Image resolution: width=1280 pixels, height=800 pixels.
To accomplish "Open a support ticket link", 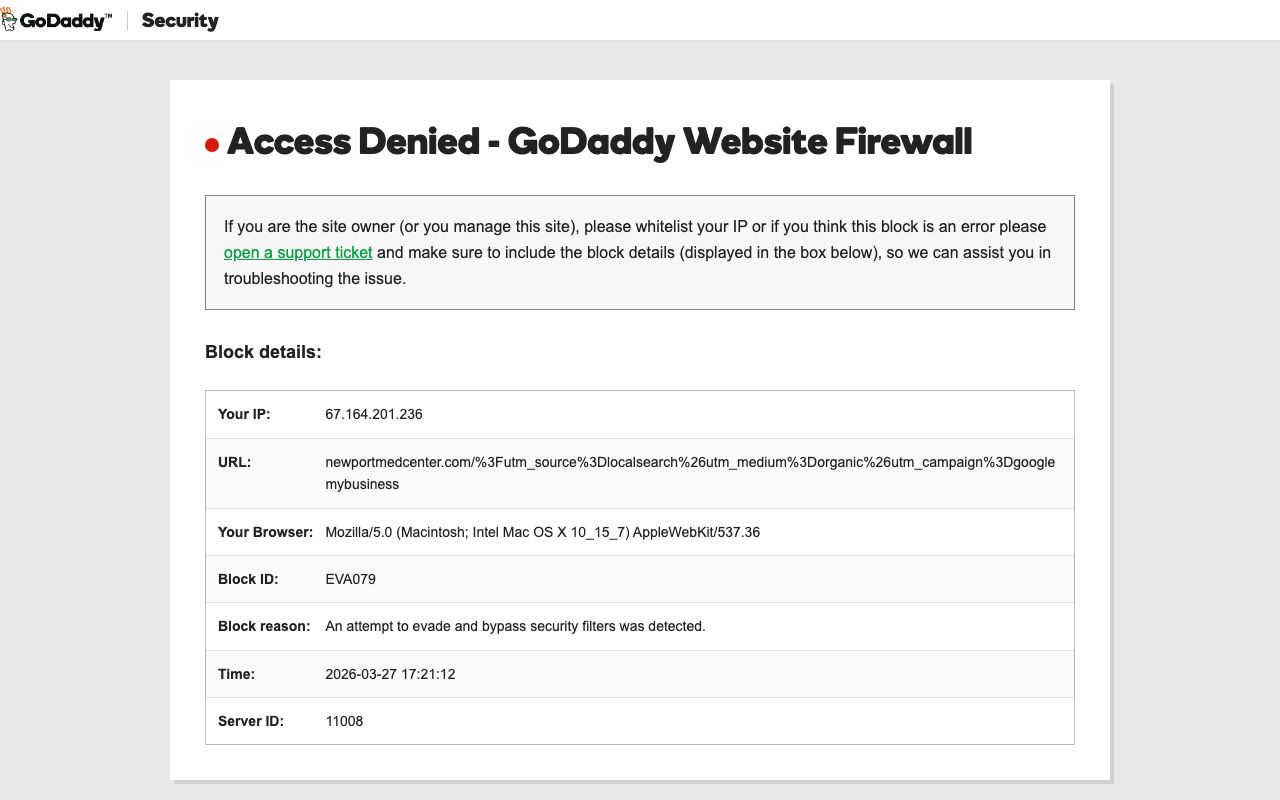I will click(298, 253).
